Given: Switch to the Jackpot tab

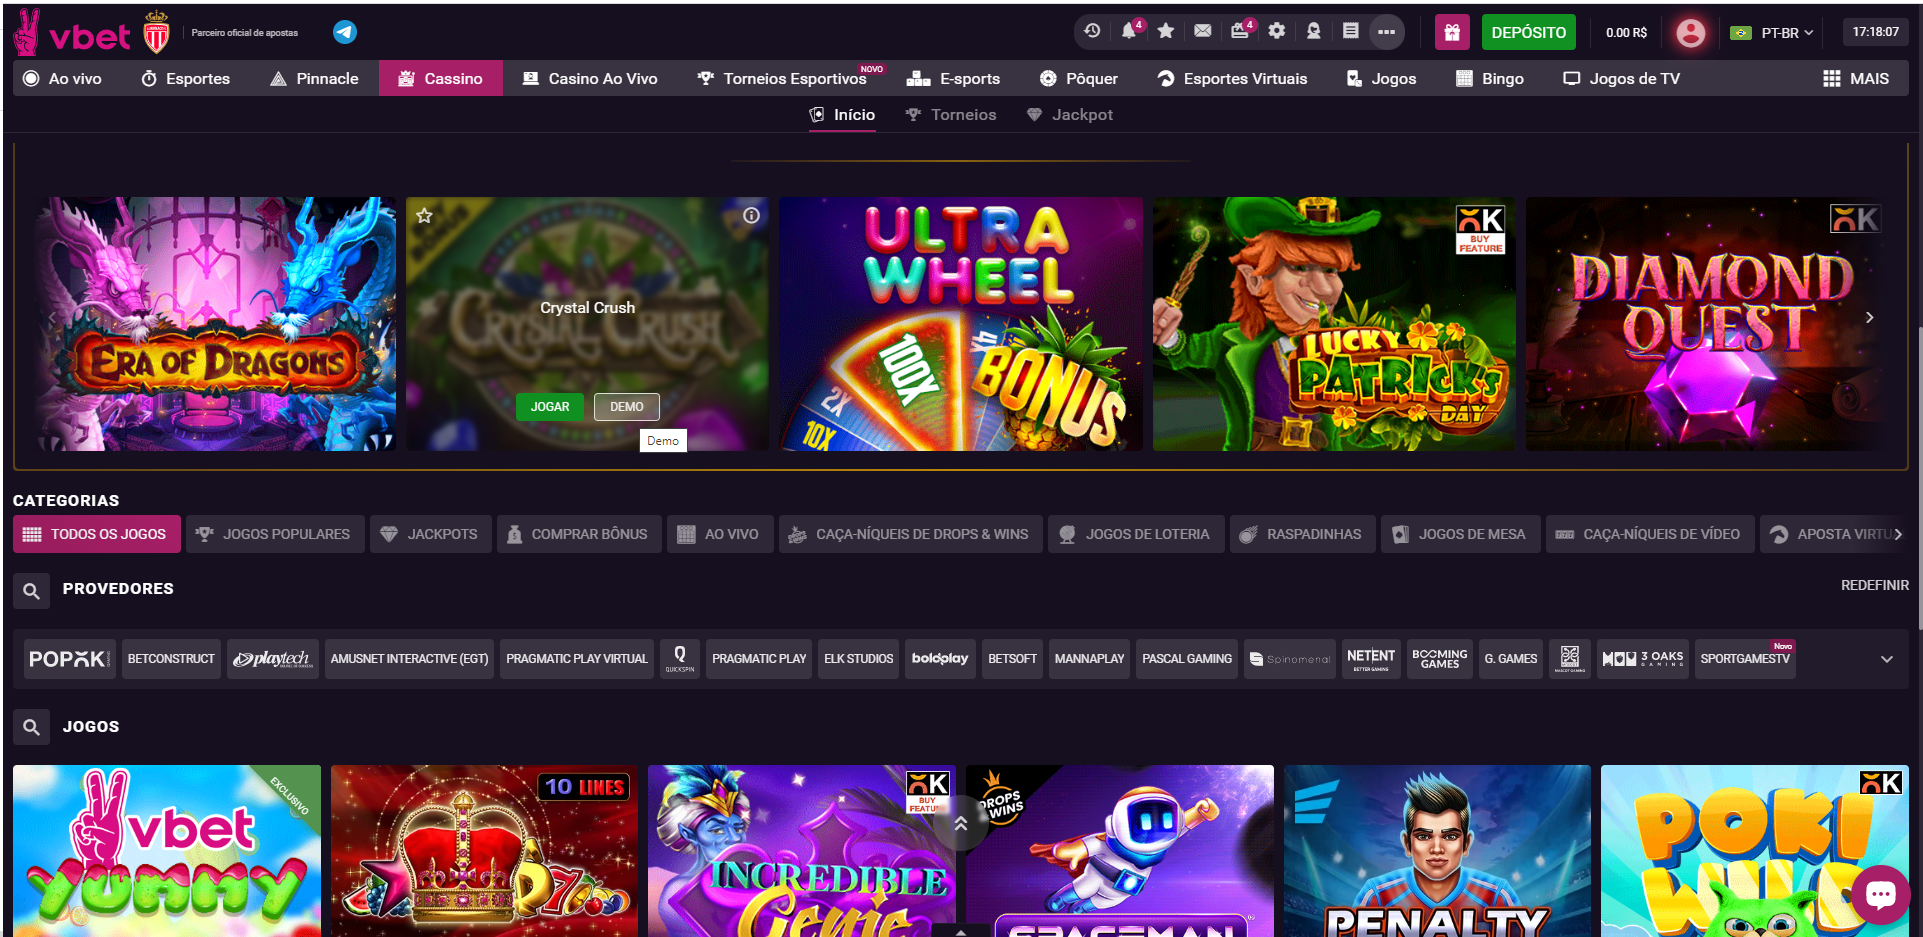Looking at the screenshot, I should pos(1070,115).
